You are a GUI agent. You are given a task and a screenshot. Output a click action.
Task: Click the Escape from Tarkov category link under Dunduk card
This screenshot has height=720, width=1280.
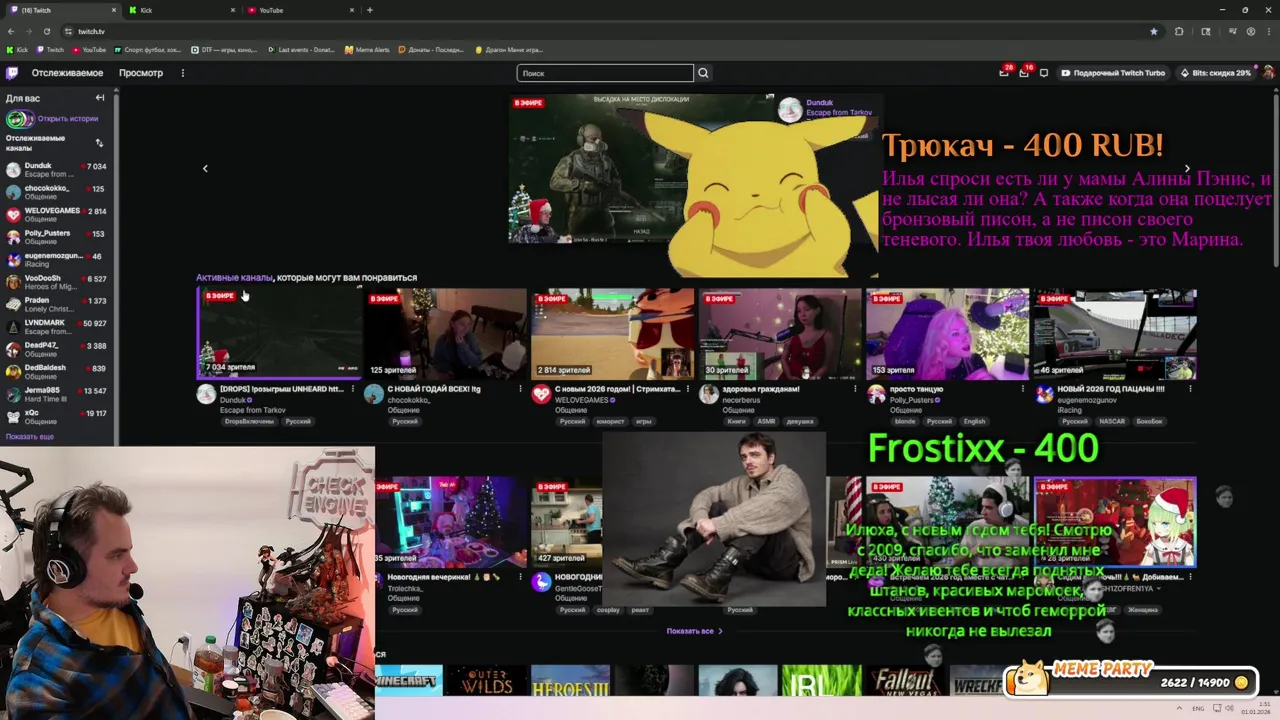click(253, 410)
